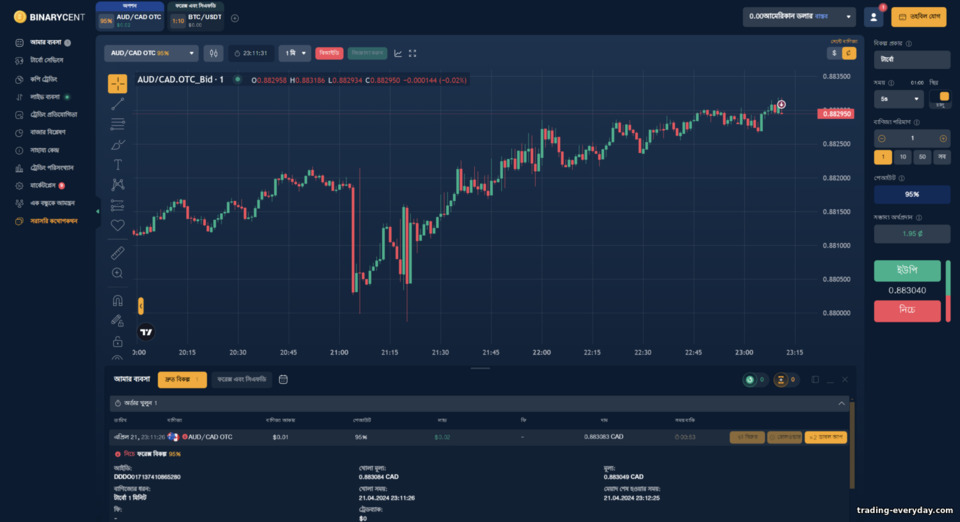Screen dimensions: 960x522
Task: Switch currency display to dollar
Action: click(x=834, y=53)
